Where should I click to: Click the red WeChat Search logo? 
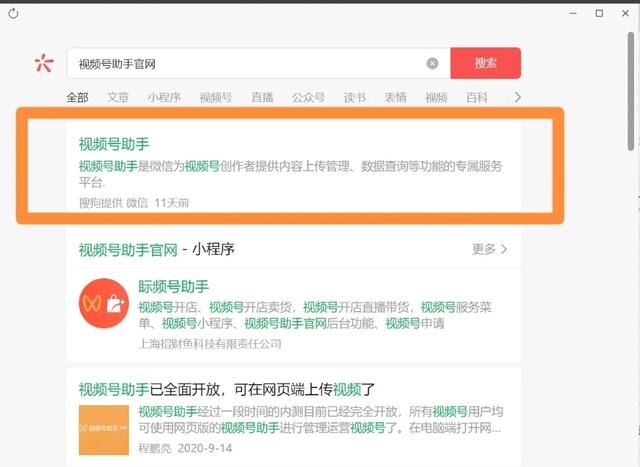pyautogui.click(x=44, y=63)
